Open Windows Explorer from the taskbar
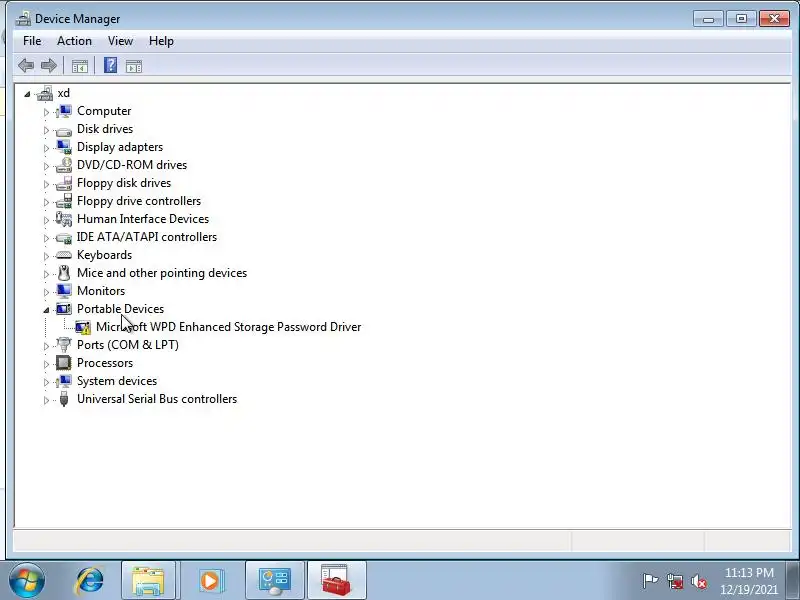Image resolution: width=800 pixels, height=600 pixels. (x=148, y=581)
